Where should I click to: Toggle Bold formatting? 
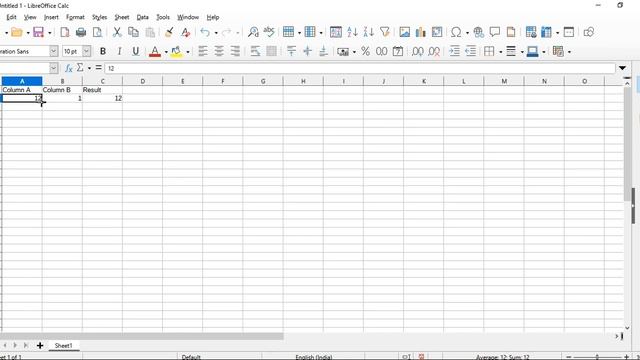pos(103,51)
